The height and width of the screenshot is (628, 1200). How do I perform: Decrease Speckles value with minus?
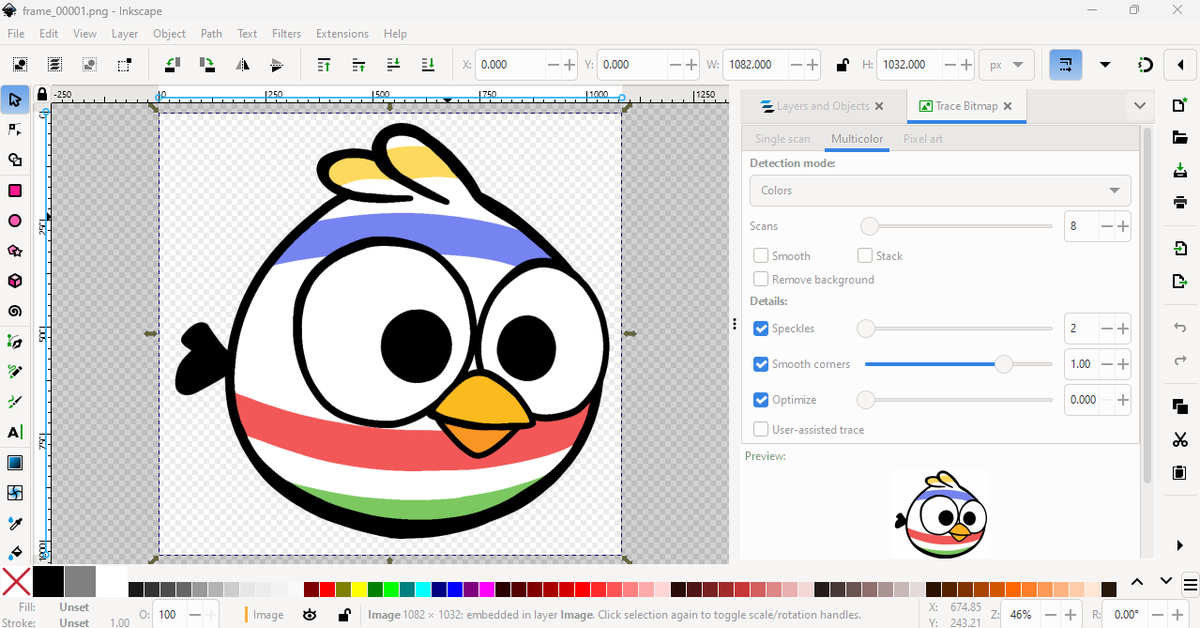(x=1107, y=328)
